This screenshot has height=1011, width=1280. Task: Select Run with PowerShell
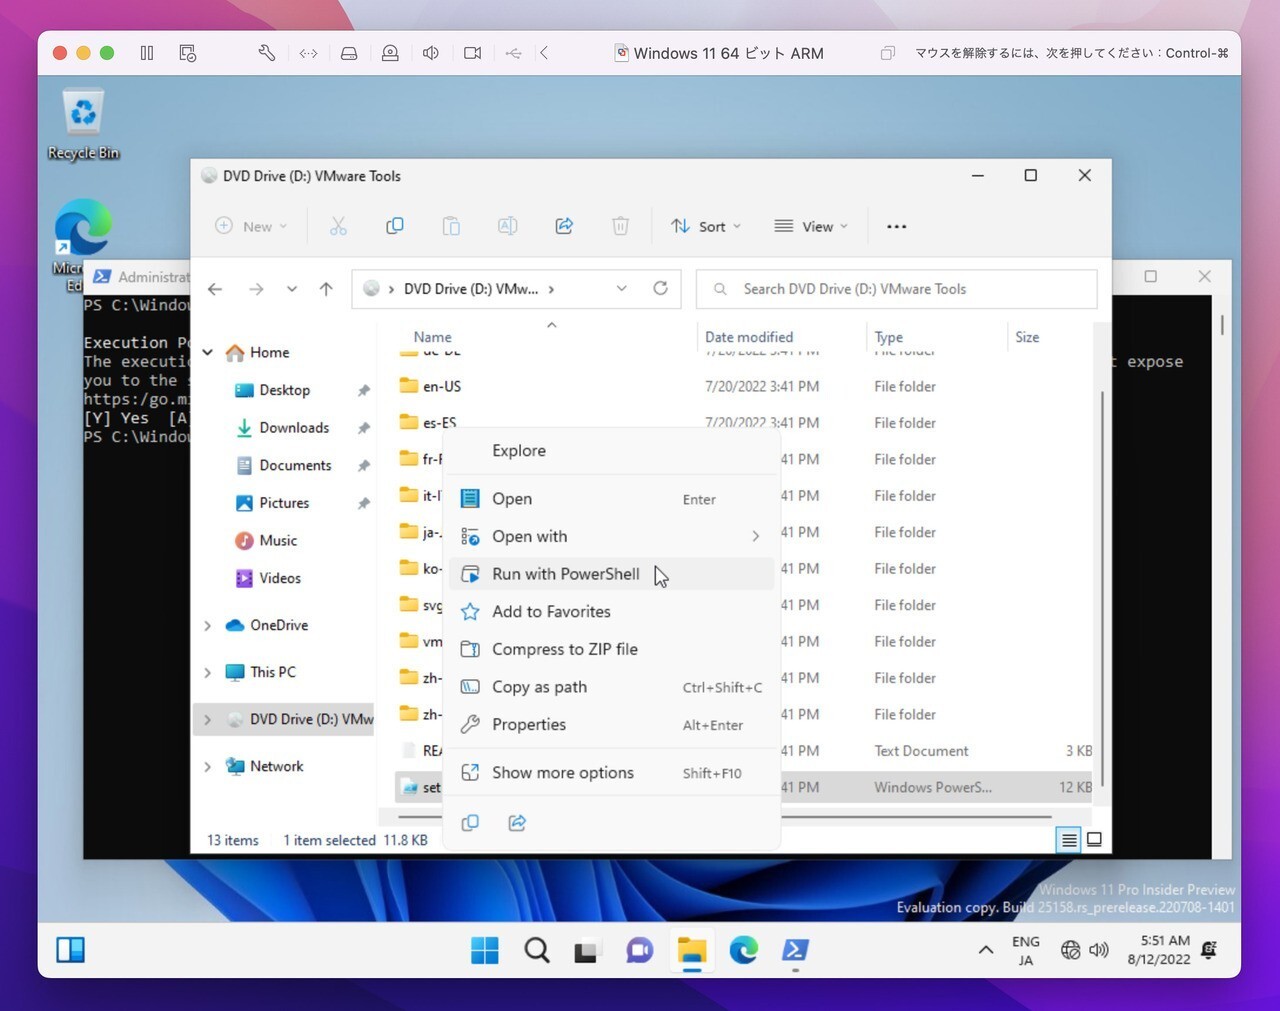(565, 574)
